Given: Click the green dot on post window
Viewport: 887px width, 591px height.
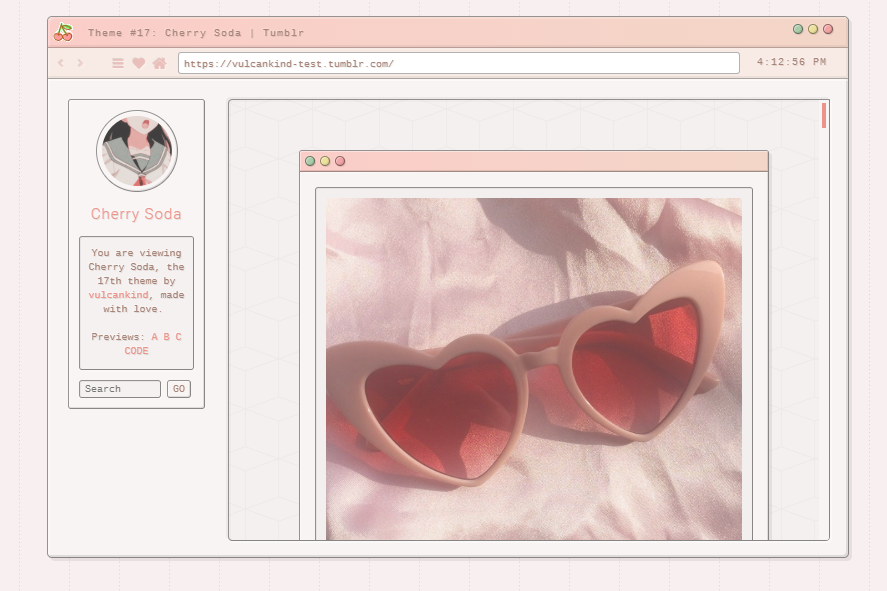Looking at the screenshot, I should coord(310,161).
